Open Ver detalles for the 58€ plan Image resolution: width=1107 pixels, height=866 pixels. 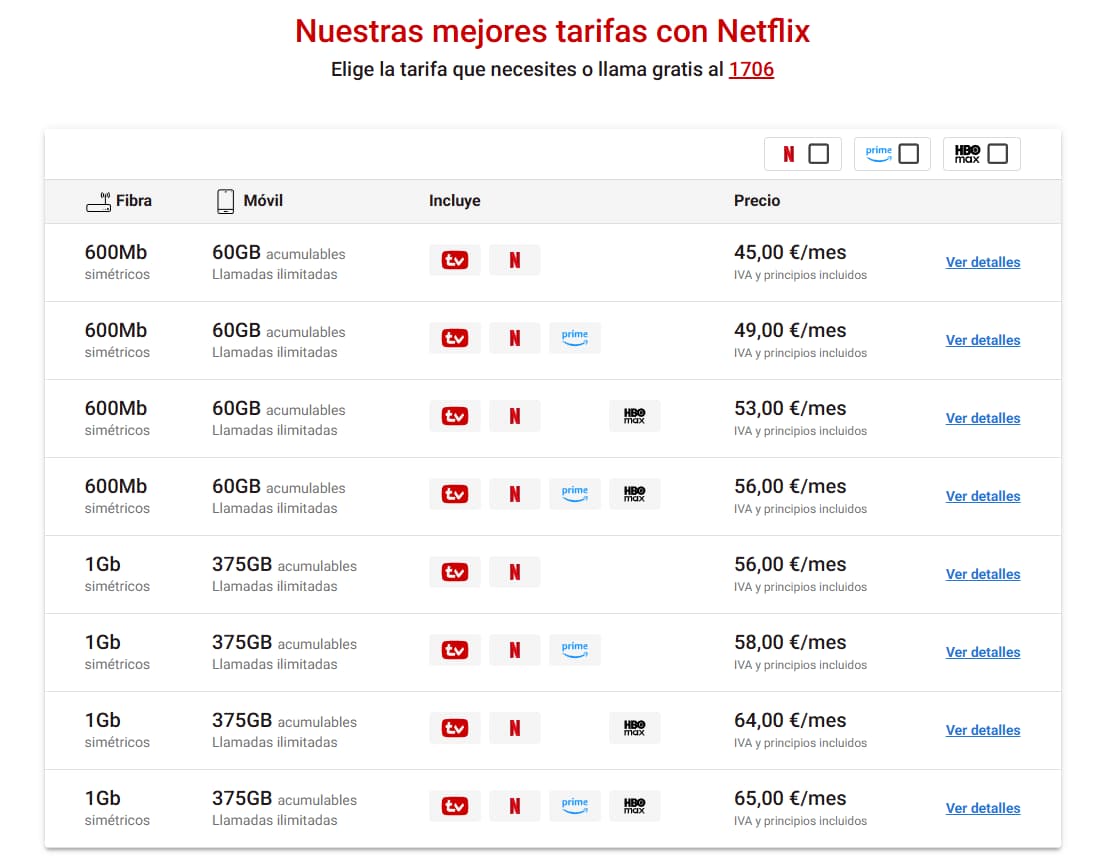(983, 652)
